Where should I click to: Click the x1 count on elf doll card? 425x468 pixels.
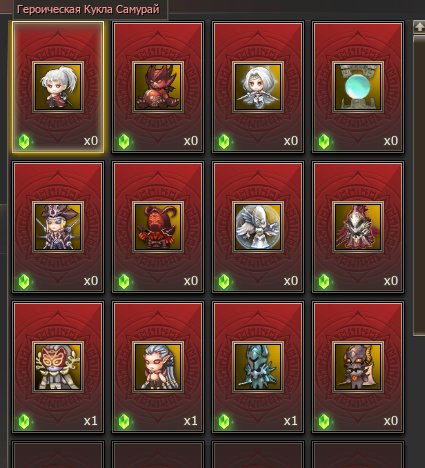(191, 421)
